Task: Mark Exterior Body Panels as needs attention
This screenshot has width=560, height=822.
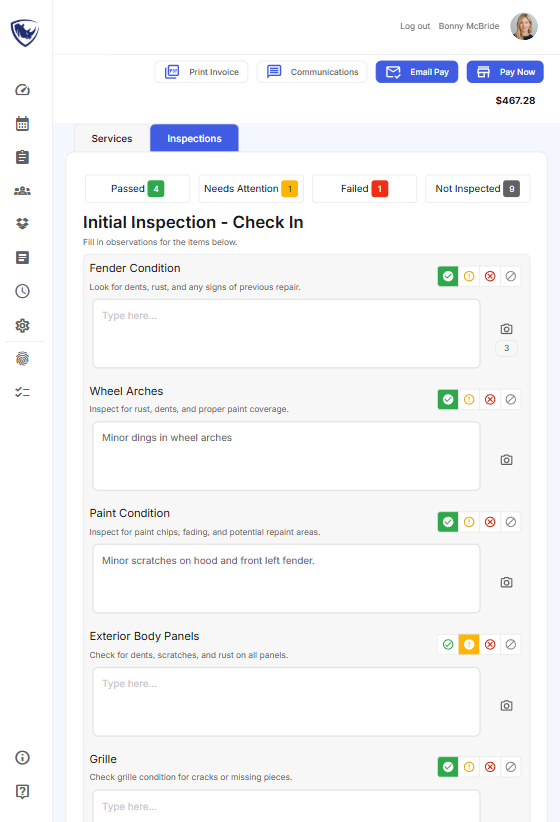Action: point(469,644)
